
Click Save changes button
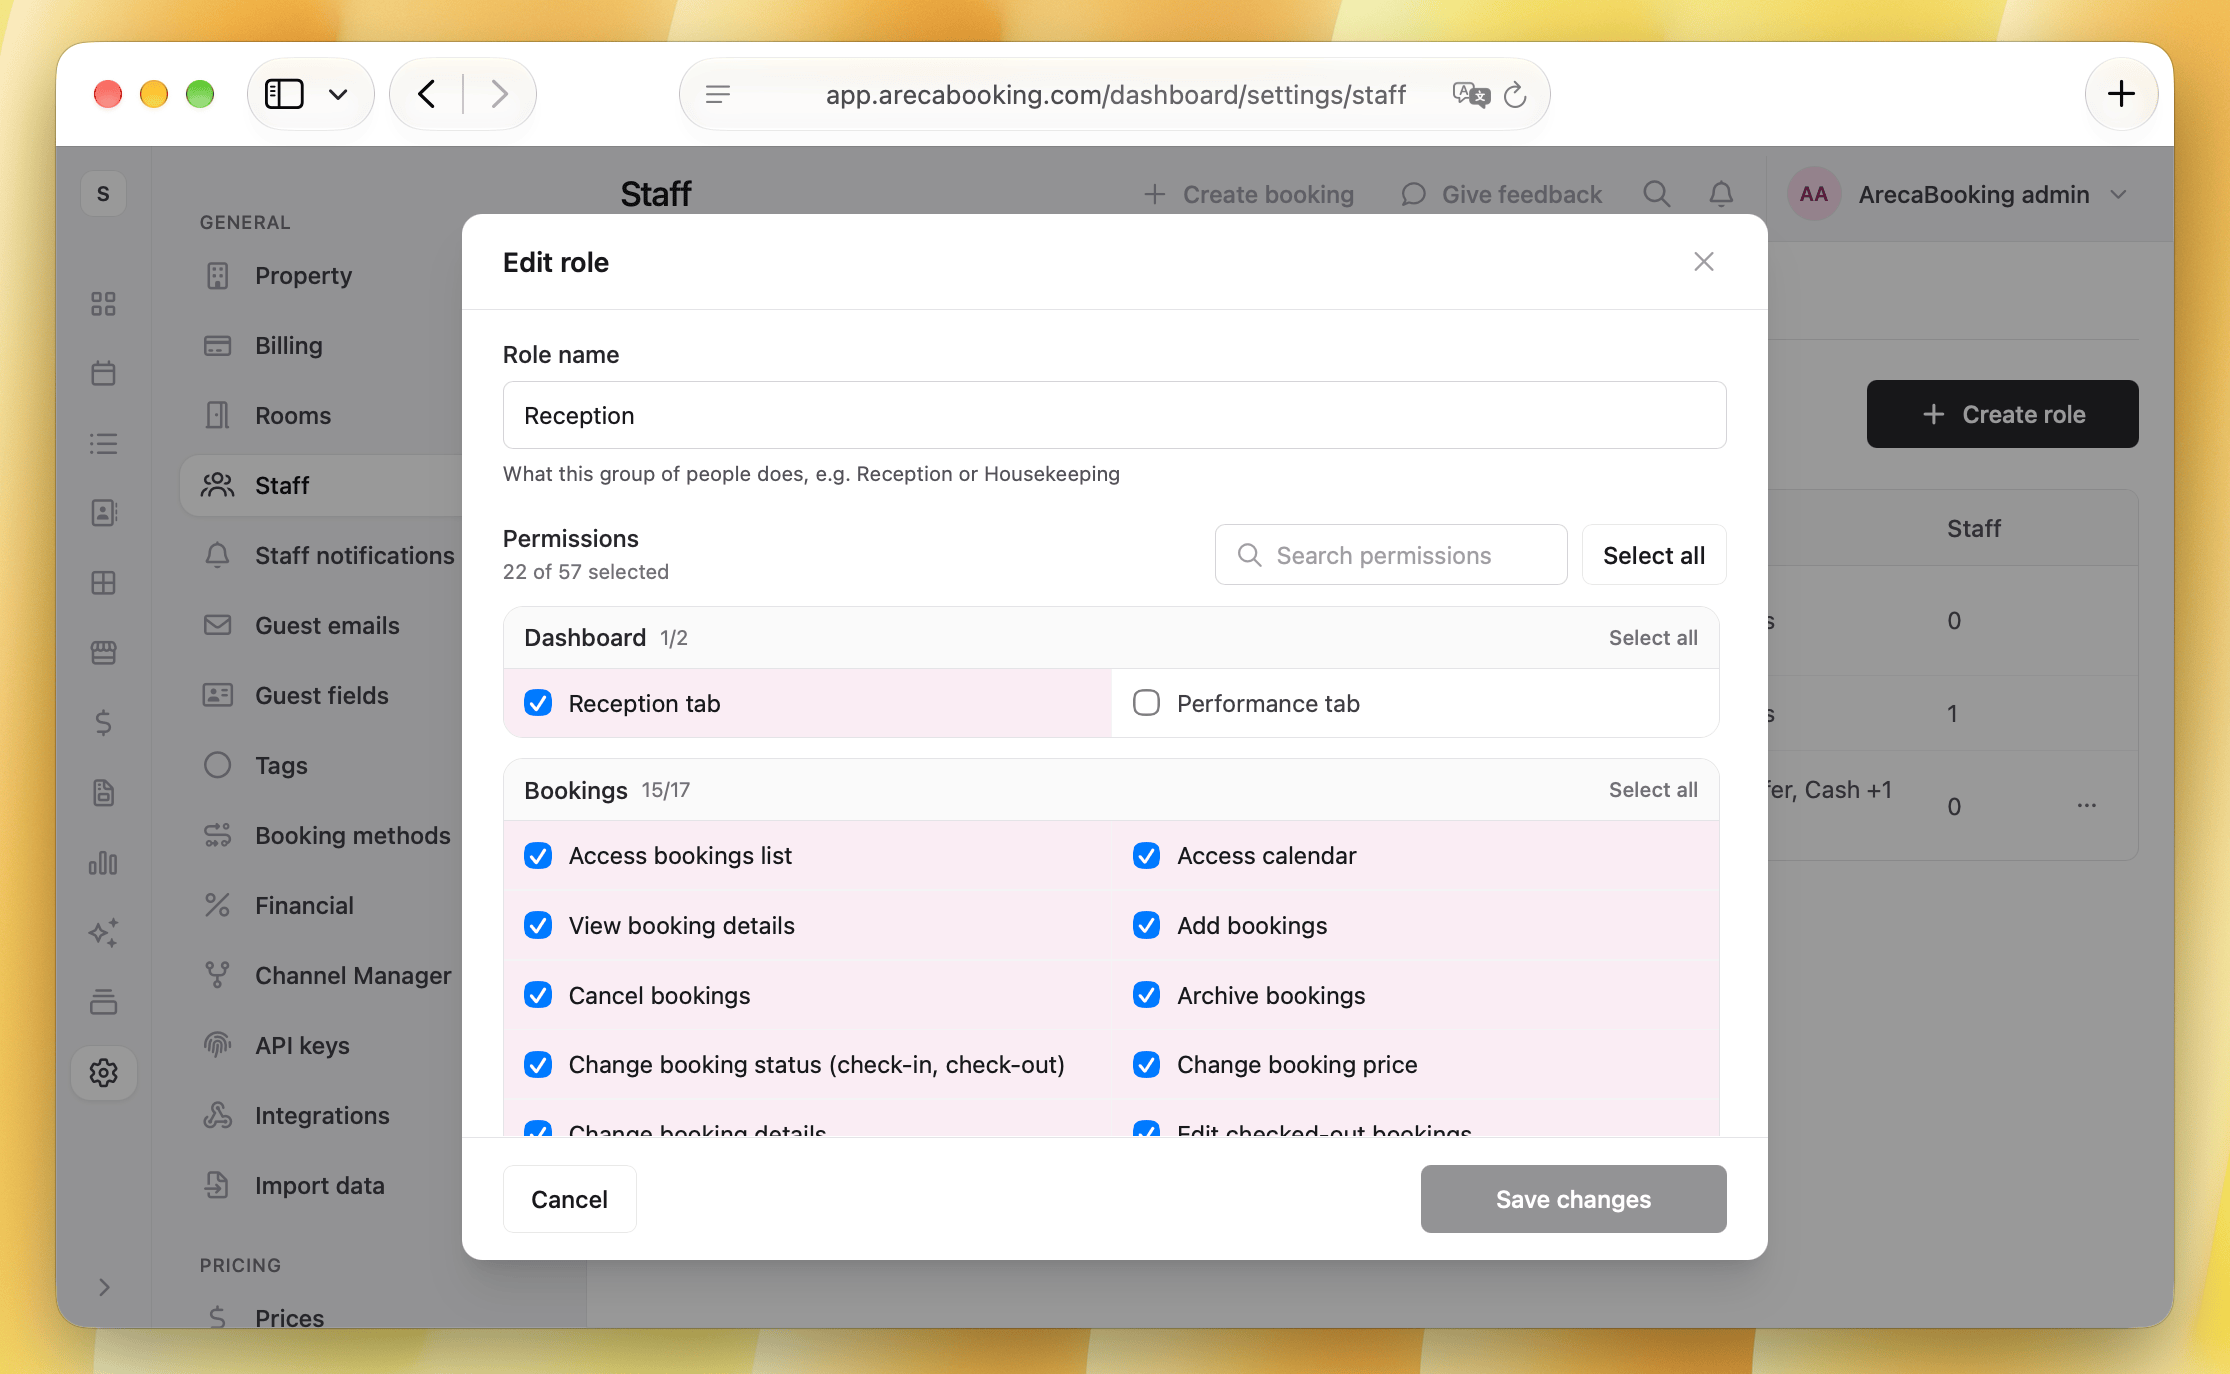pyautogui.click(x=1573, y=1199)
